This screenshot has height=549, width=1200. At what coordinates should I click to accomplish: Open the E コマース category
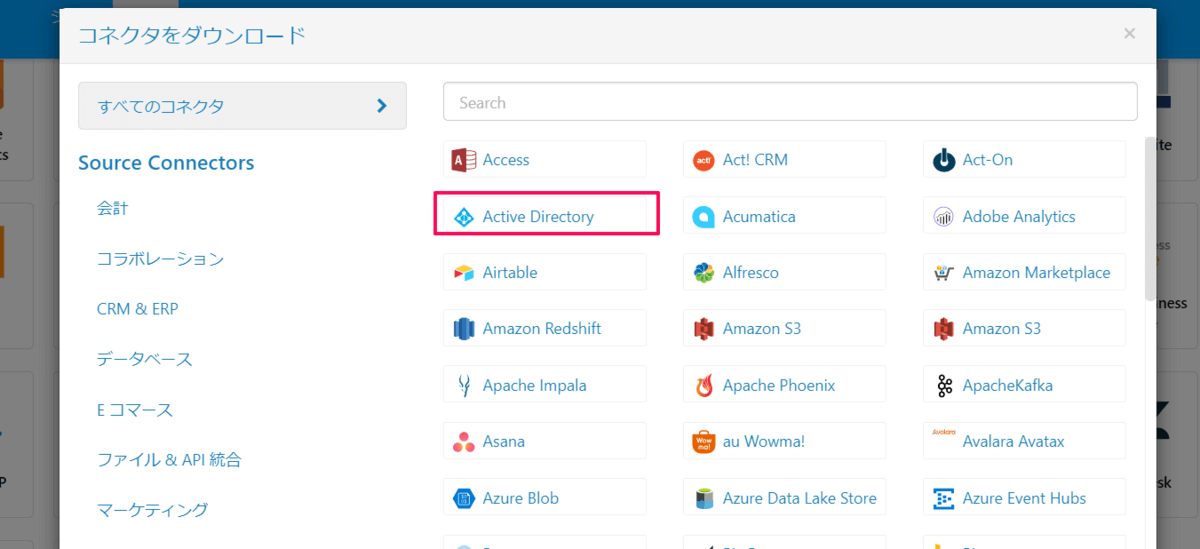135,410
